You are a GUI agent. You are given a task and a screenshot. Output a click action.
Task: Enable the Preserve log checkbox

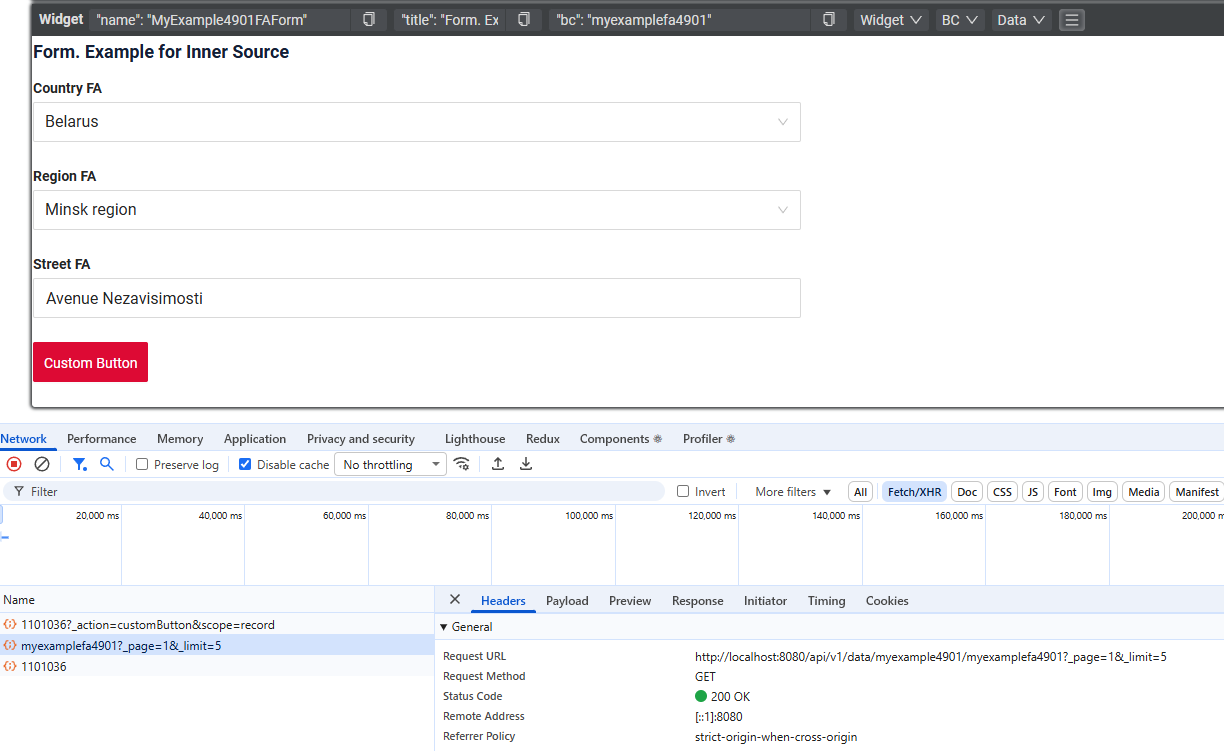tap(142, 465)
